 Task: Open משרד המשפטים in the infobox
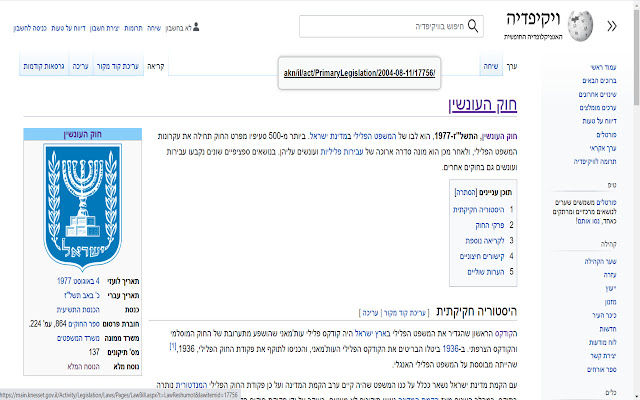[x=78, y=338]
